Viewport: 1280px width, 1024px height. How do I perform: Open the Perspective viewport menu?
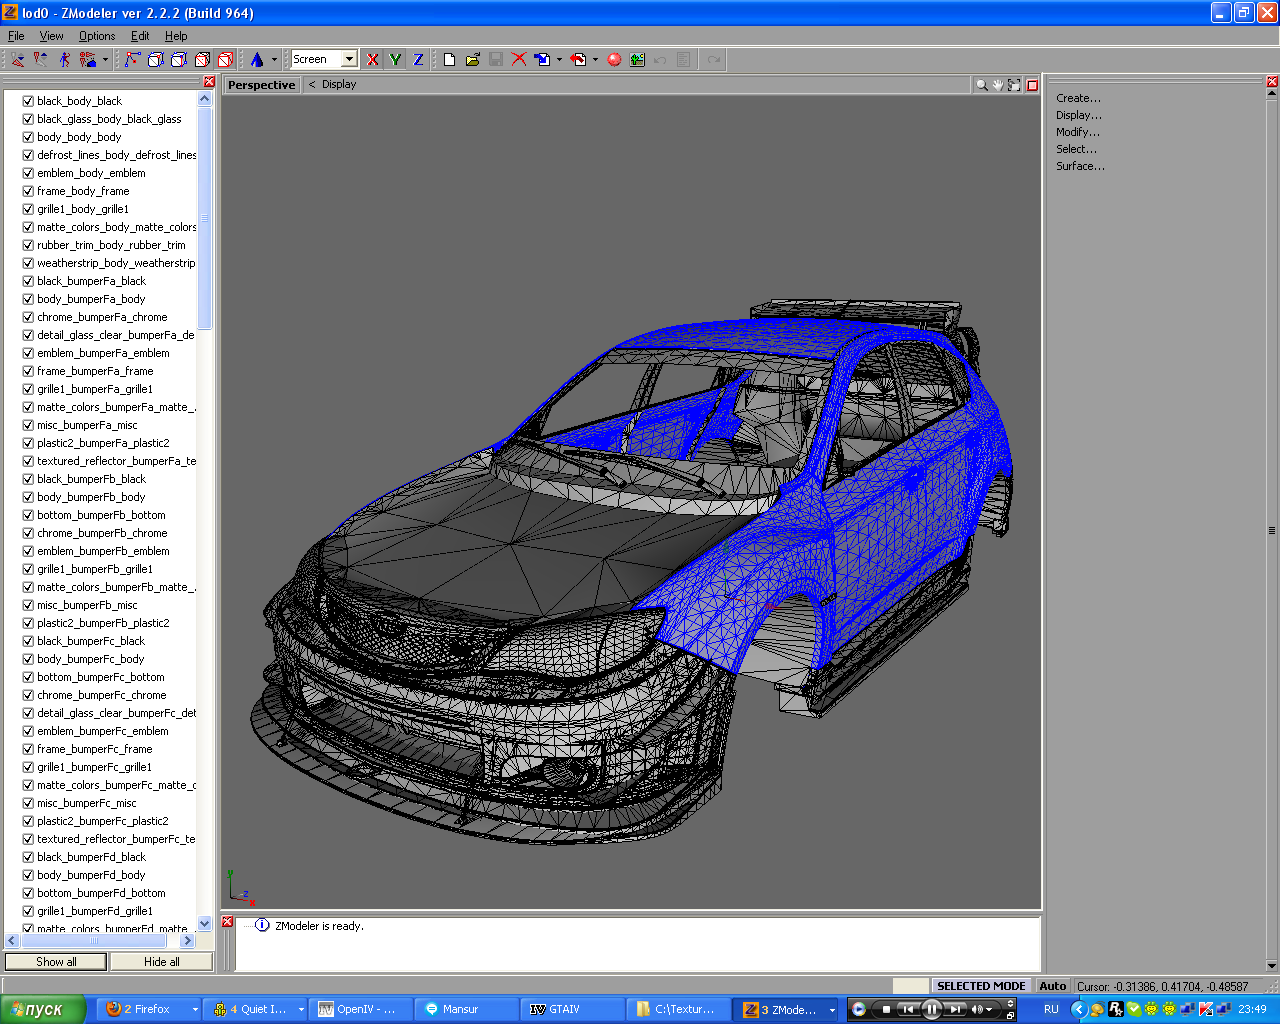(261, 85)
